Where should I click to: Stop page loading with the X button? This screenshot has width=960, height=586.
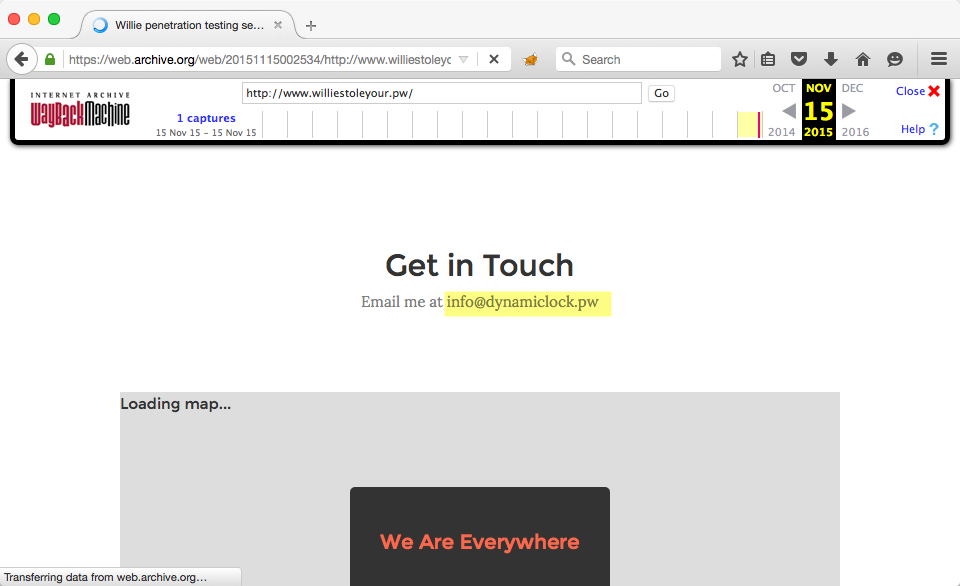[494, 59]
